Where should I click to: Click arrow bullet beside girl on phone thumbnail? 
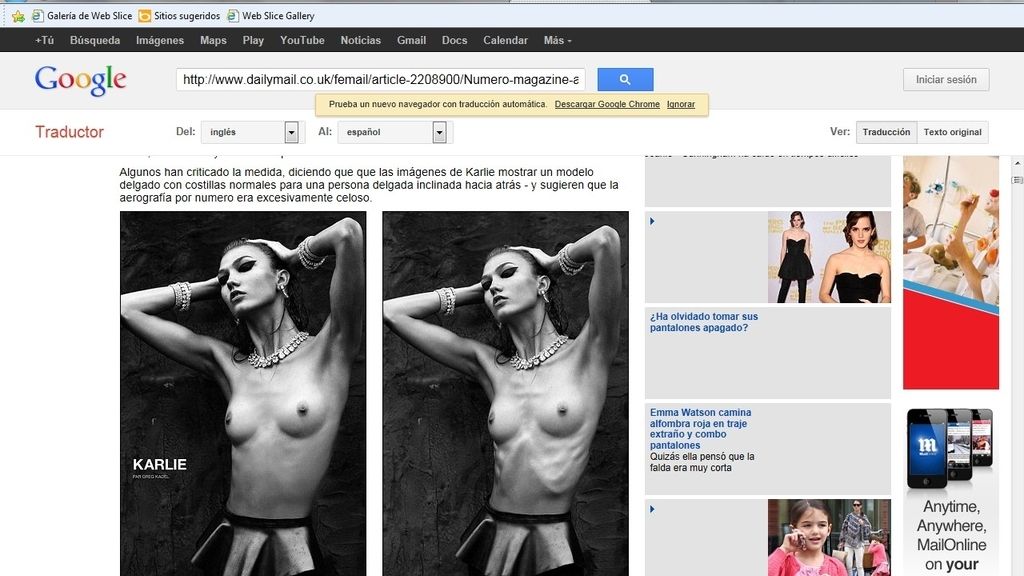click(x=652, y=509)
